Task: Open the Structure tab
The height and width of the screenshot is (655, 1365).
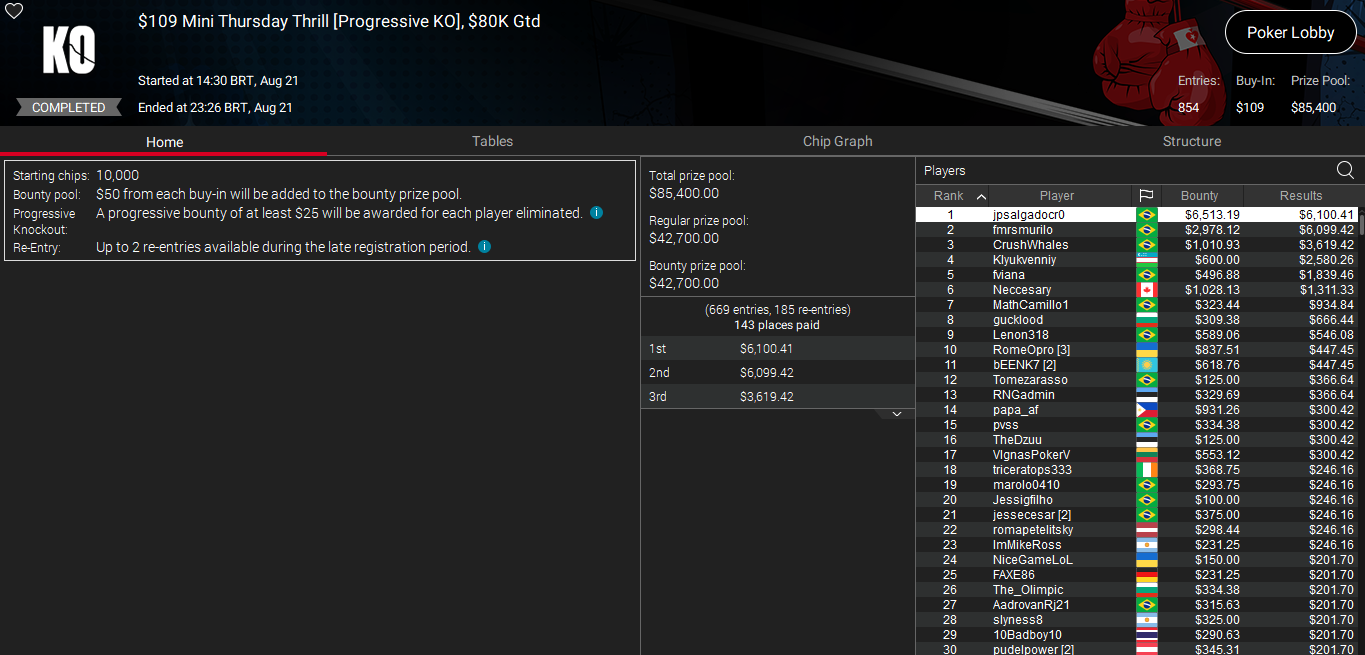Action: point(1191,141)
